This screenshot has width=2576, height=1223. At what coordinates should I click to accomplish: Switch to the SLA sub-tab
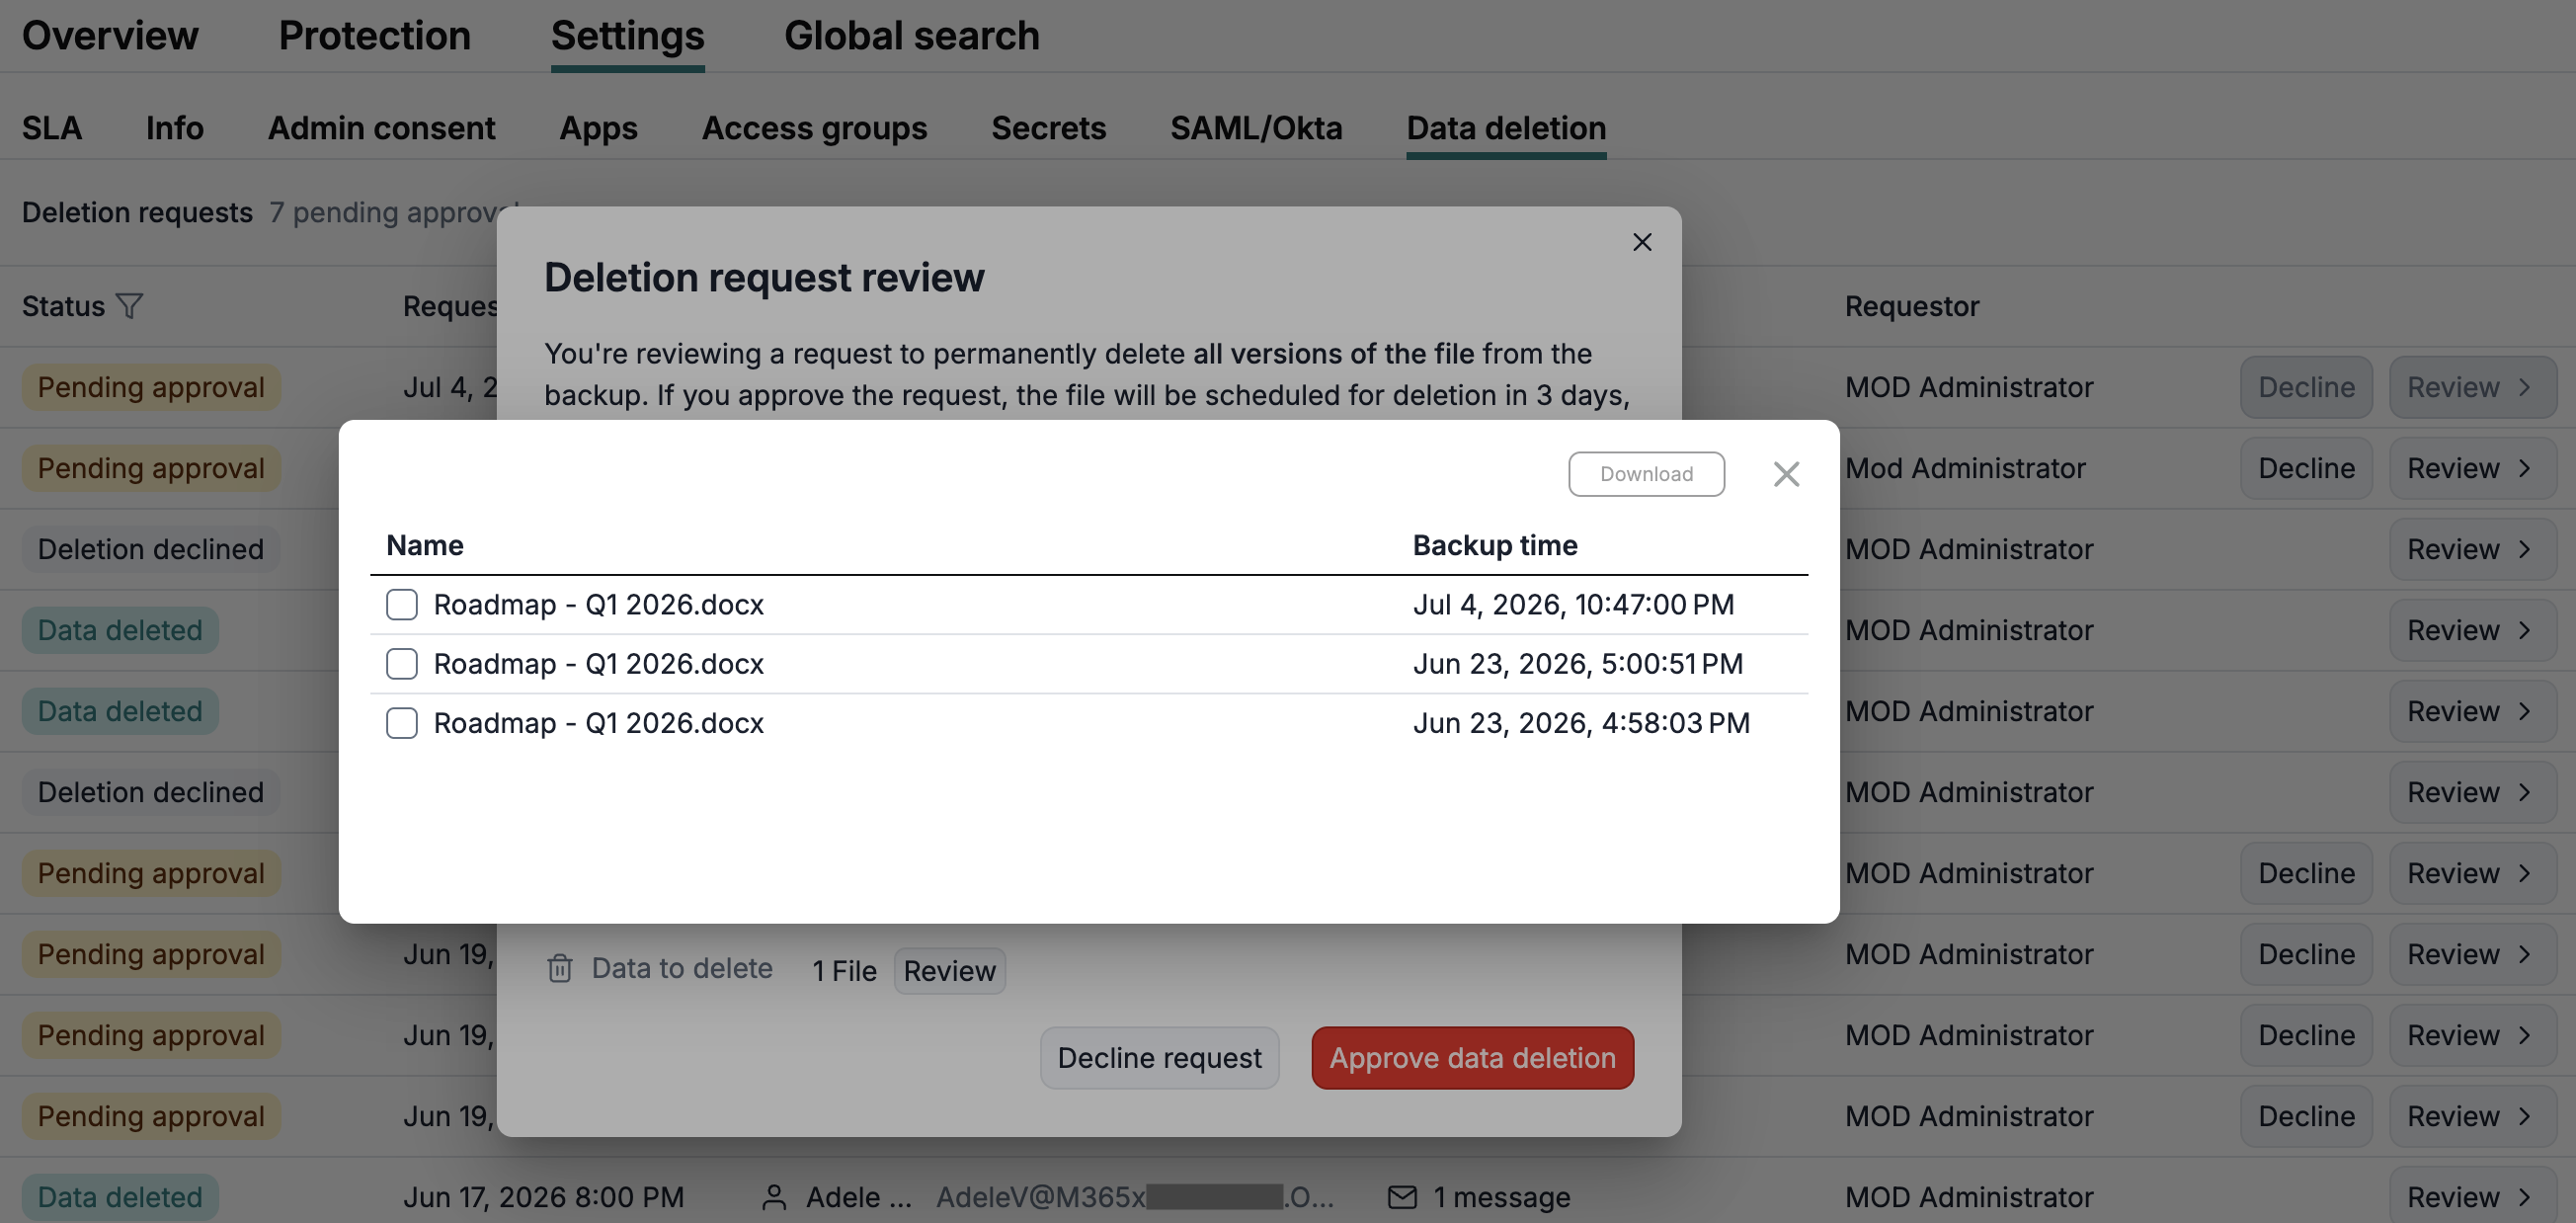[x=52, y=128]
